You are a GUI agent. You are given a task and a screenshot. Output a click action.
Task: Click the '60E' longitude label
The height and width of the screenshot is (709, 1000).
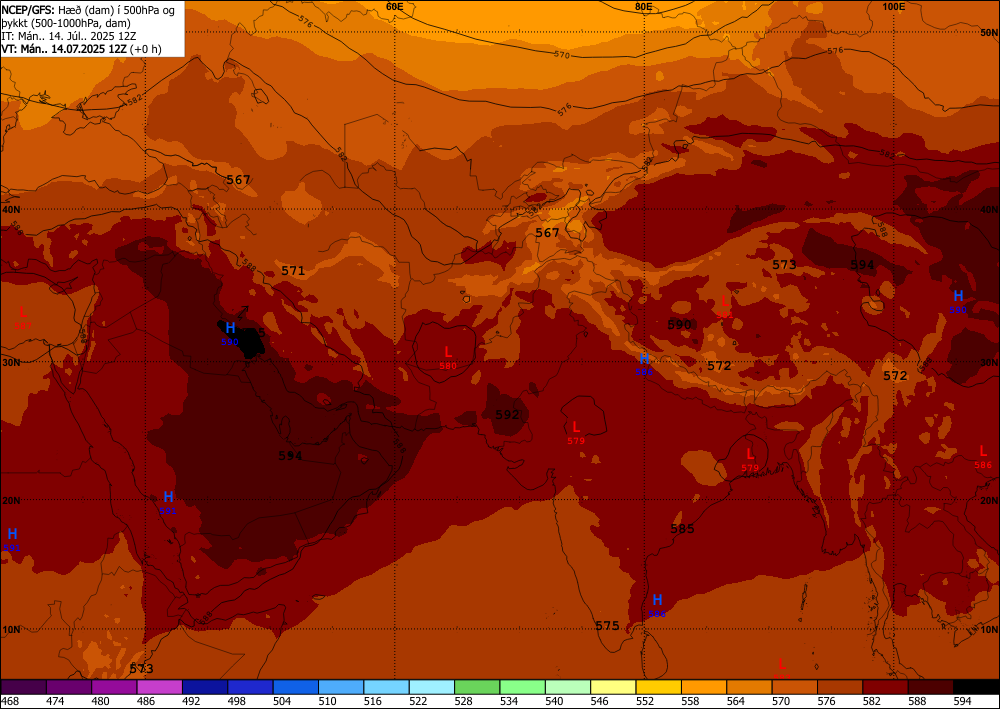point(395,6)
